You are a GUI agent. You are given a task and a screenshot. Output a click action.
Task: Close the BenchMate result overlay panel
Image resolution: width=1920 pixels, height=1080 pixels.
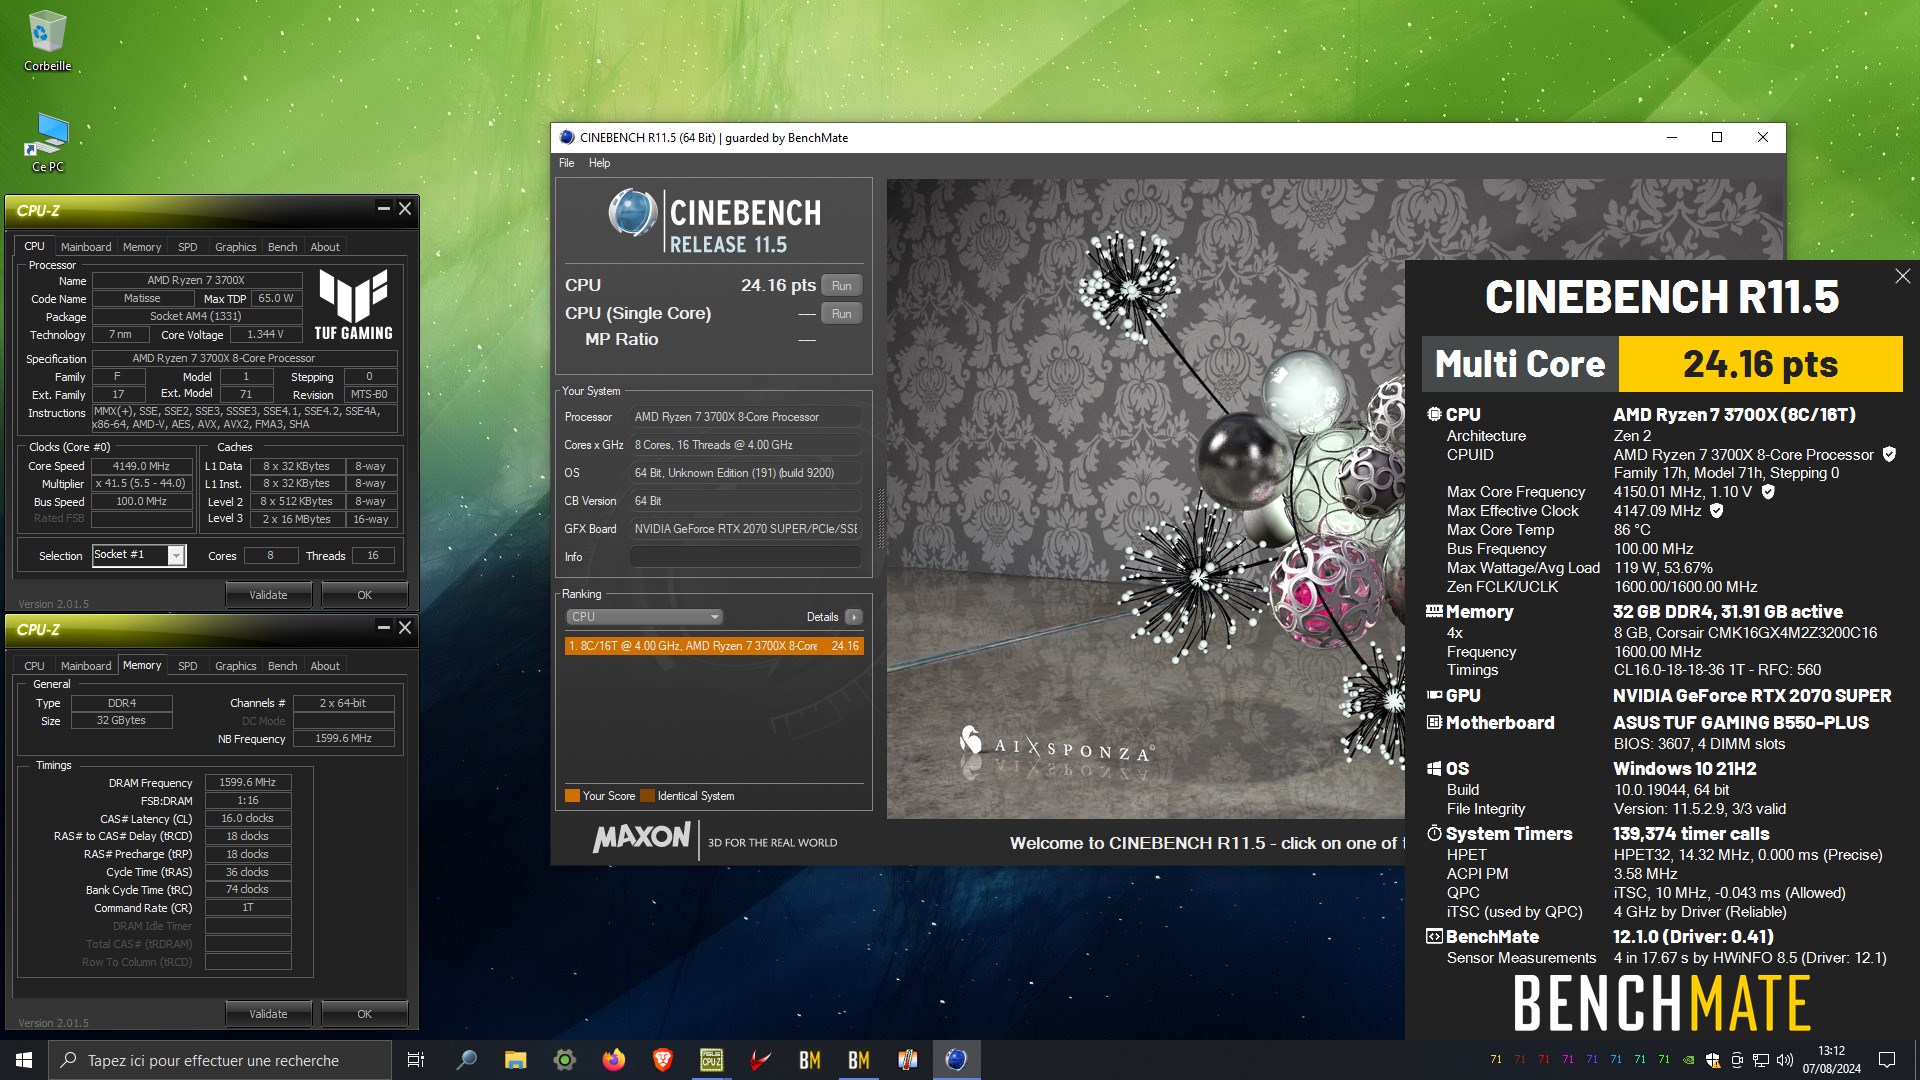coord(1902,276)
